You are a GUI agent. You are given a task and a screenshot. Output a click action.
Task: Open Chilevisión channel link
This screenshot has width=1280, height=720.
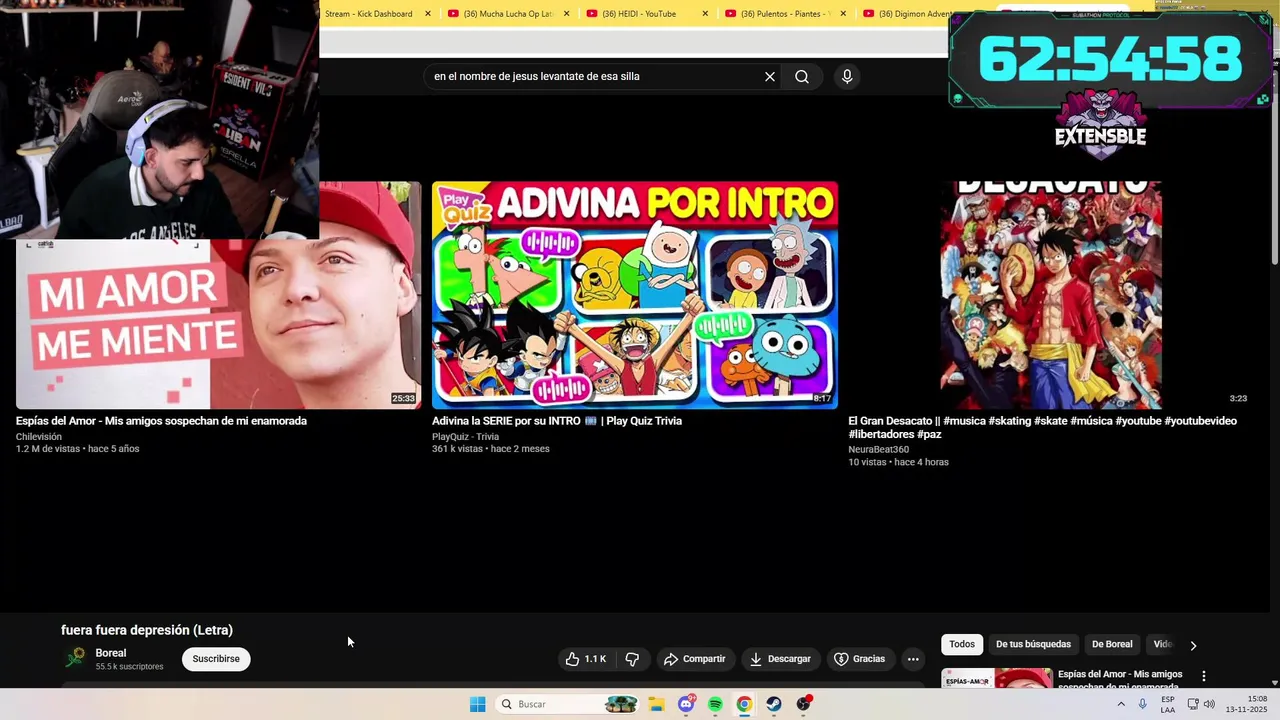click(39, 437)
